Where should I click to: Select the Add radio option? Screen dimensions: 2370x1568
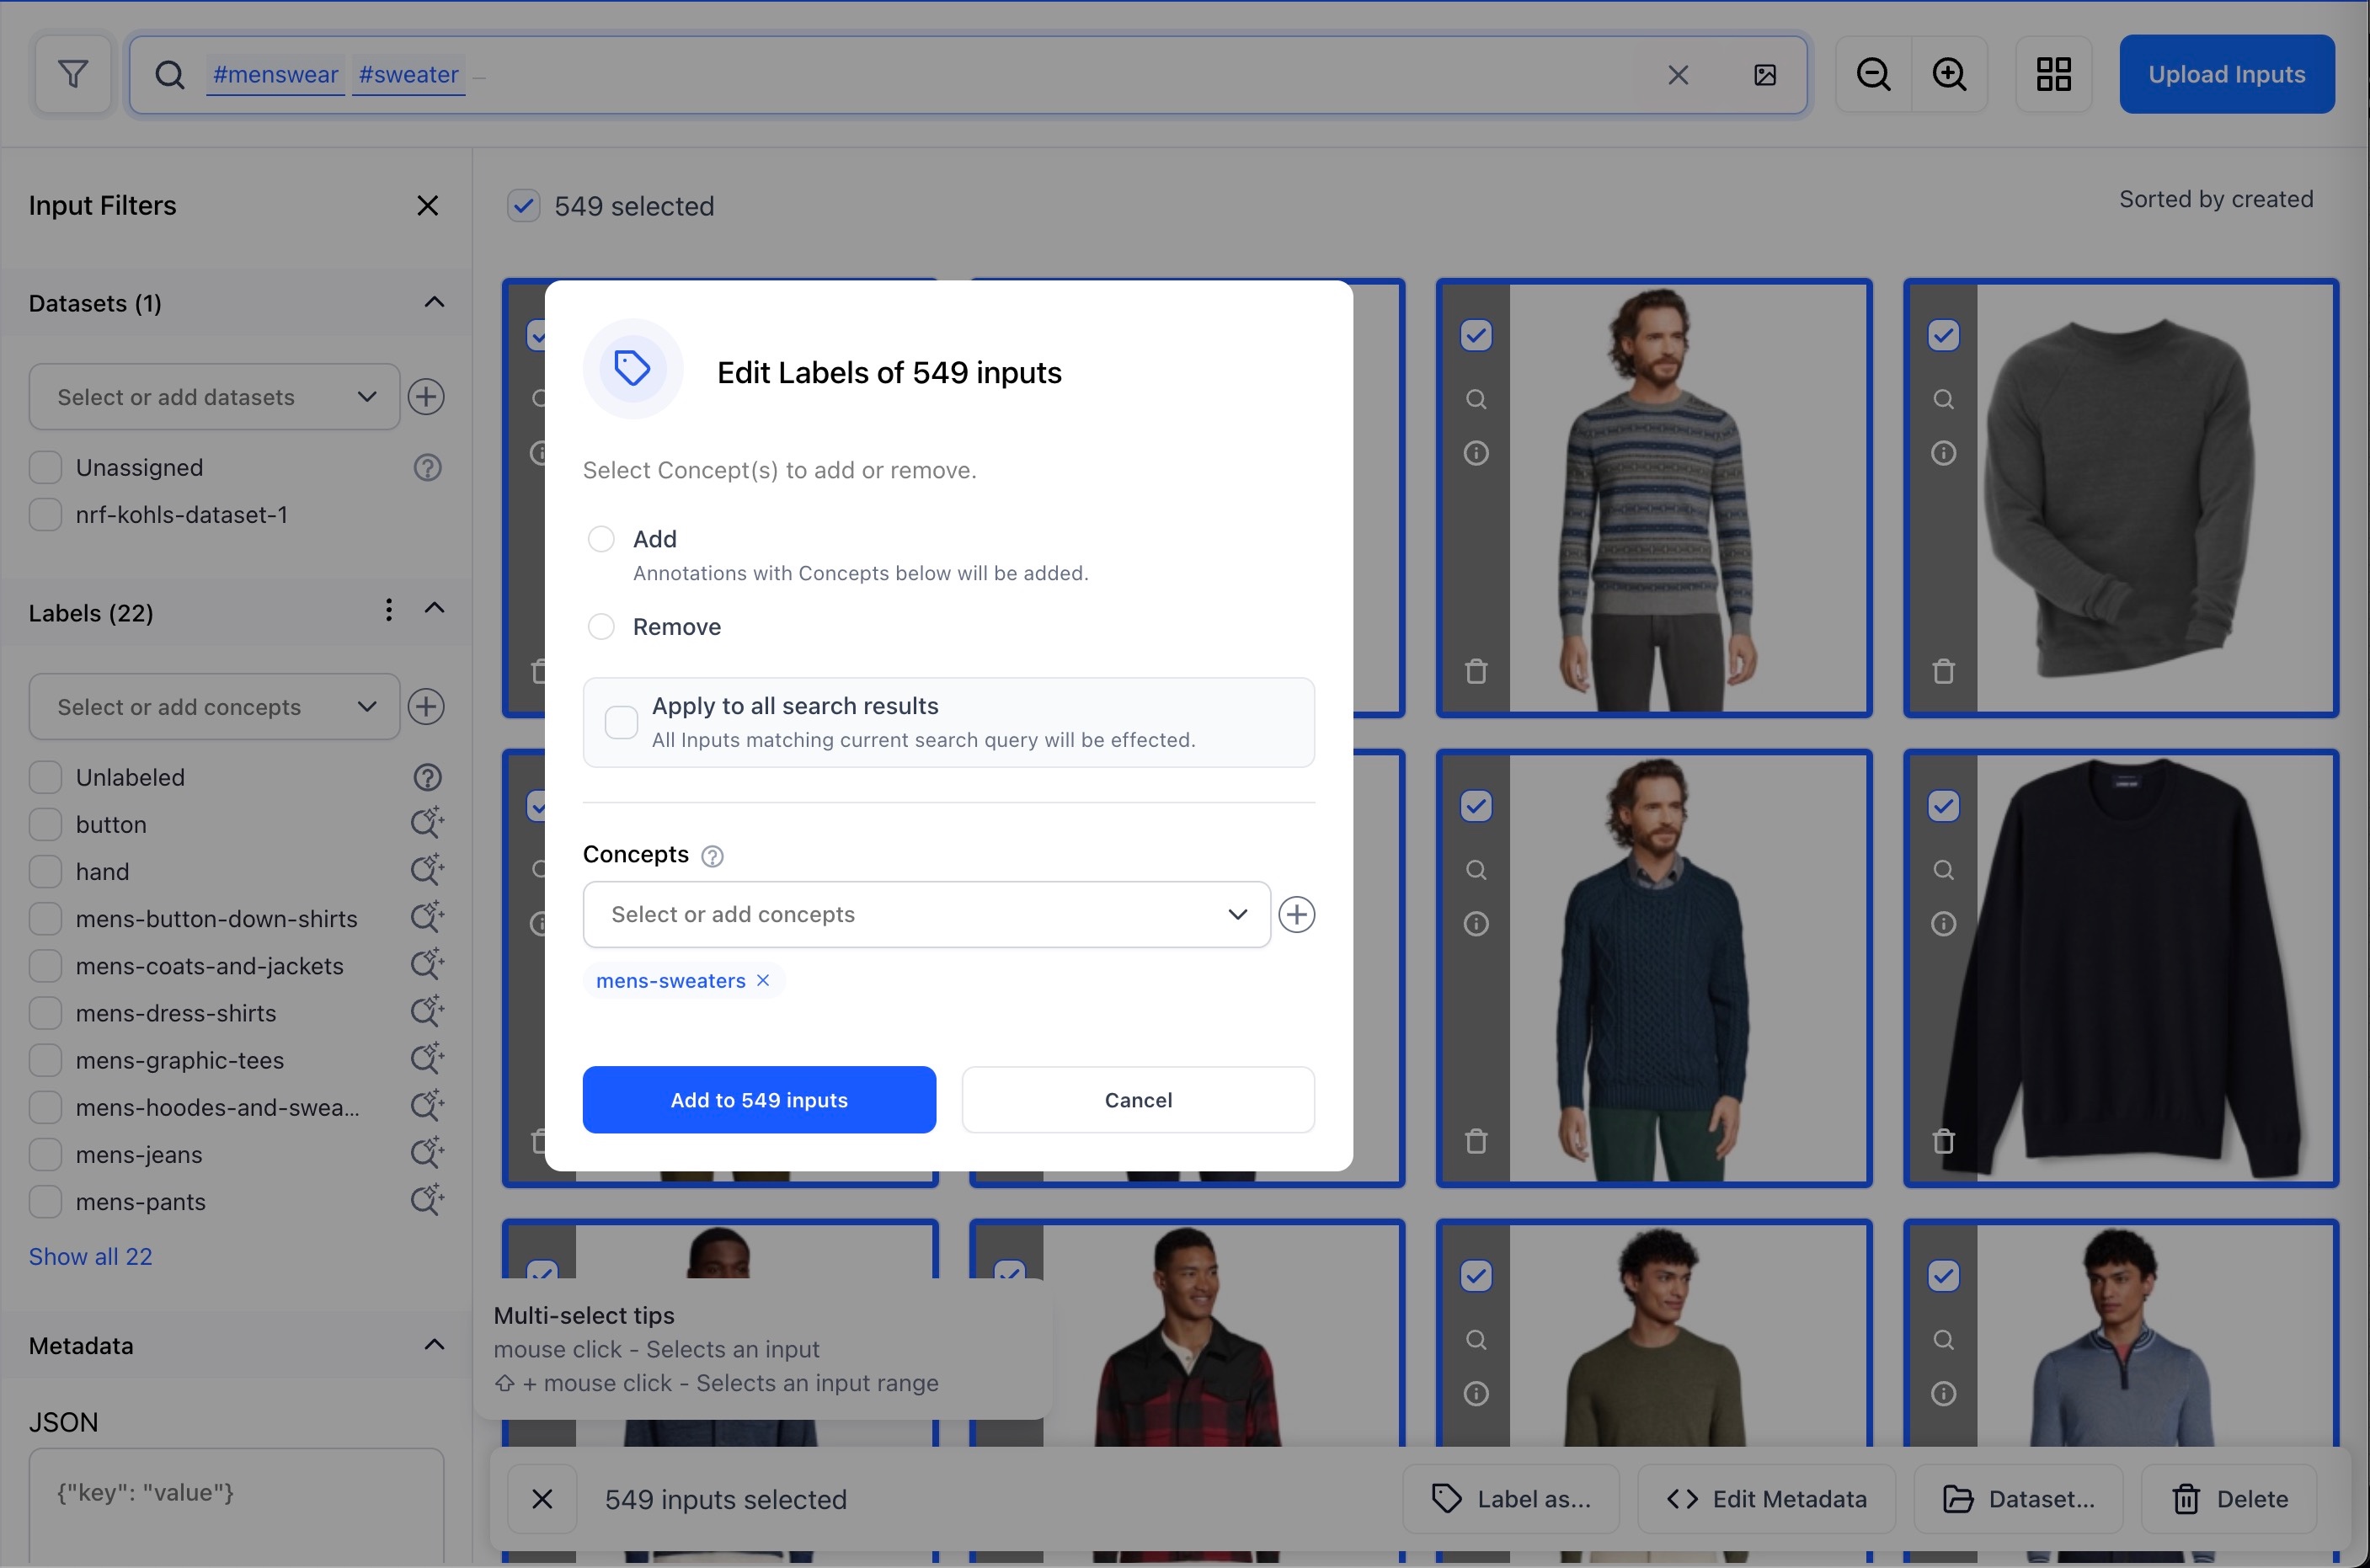click(601, 540)
